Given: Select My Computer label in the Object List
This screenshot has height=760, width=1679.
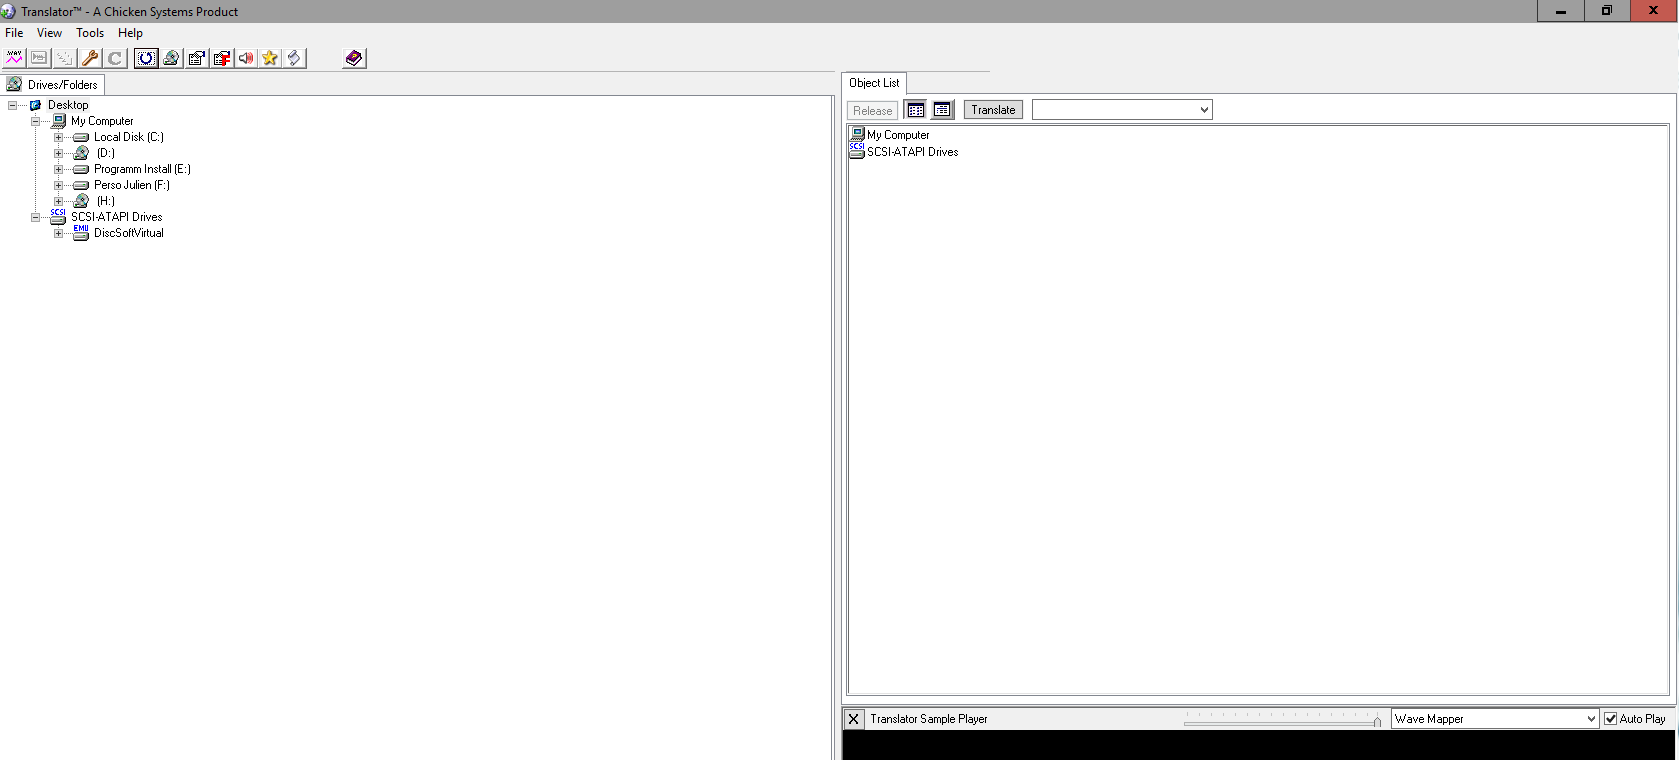Looking at the screenshot, I should 898,135.
